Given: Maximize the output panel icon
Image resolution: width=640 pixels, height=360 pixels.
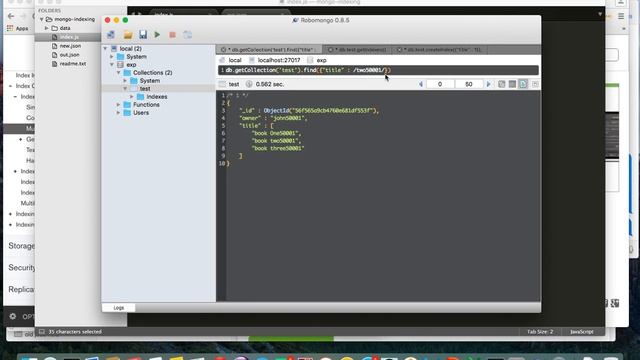Looking at the screenshot, I should tap(535, 84).
